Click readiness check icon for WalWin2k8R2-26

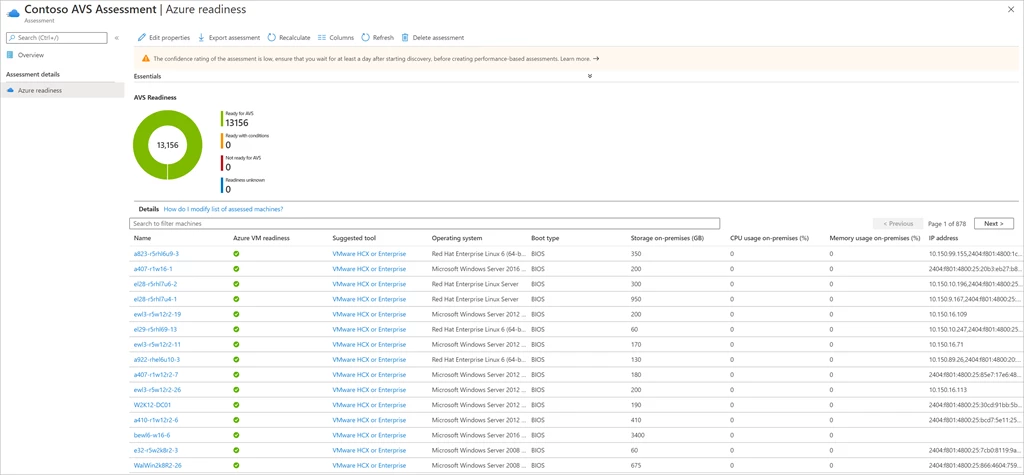236,465
